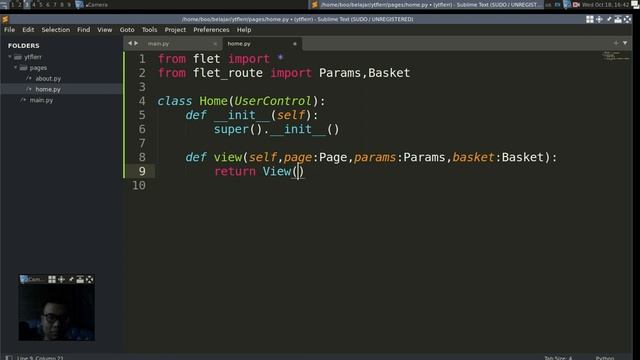The width and height of the screenshot is (640, 360).
Task: Maximize the Camera window
Action: coord(90,279)
